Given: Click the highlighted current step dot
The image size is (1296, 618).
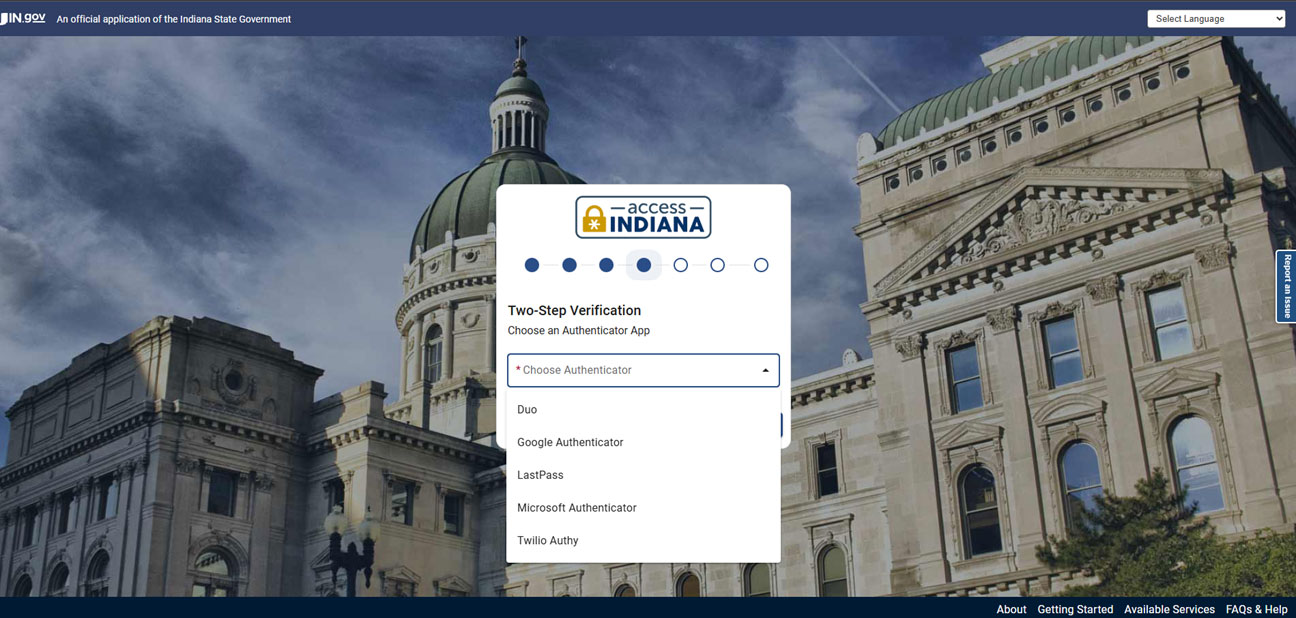Looking at the screenshot, I should 644,265.
